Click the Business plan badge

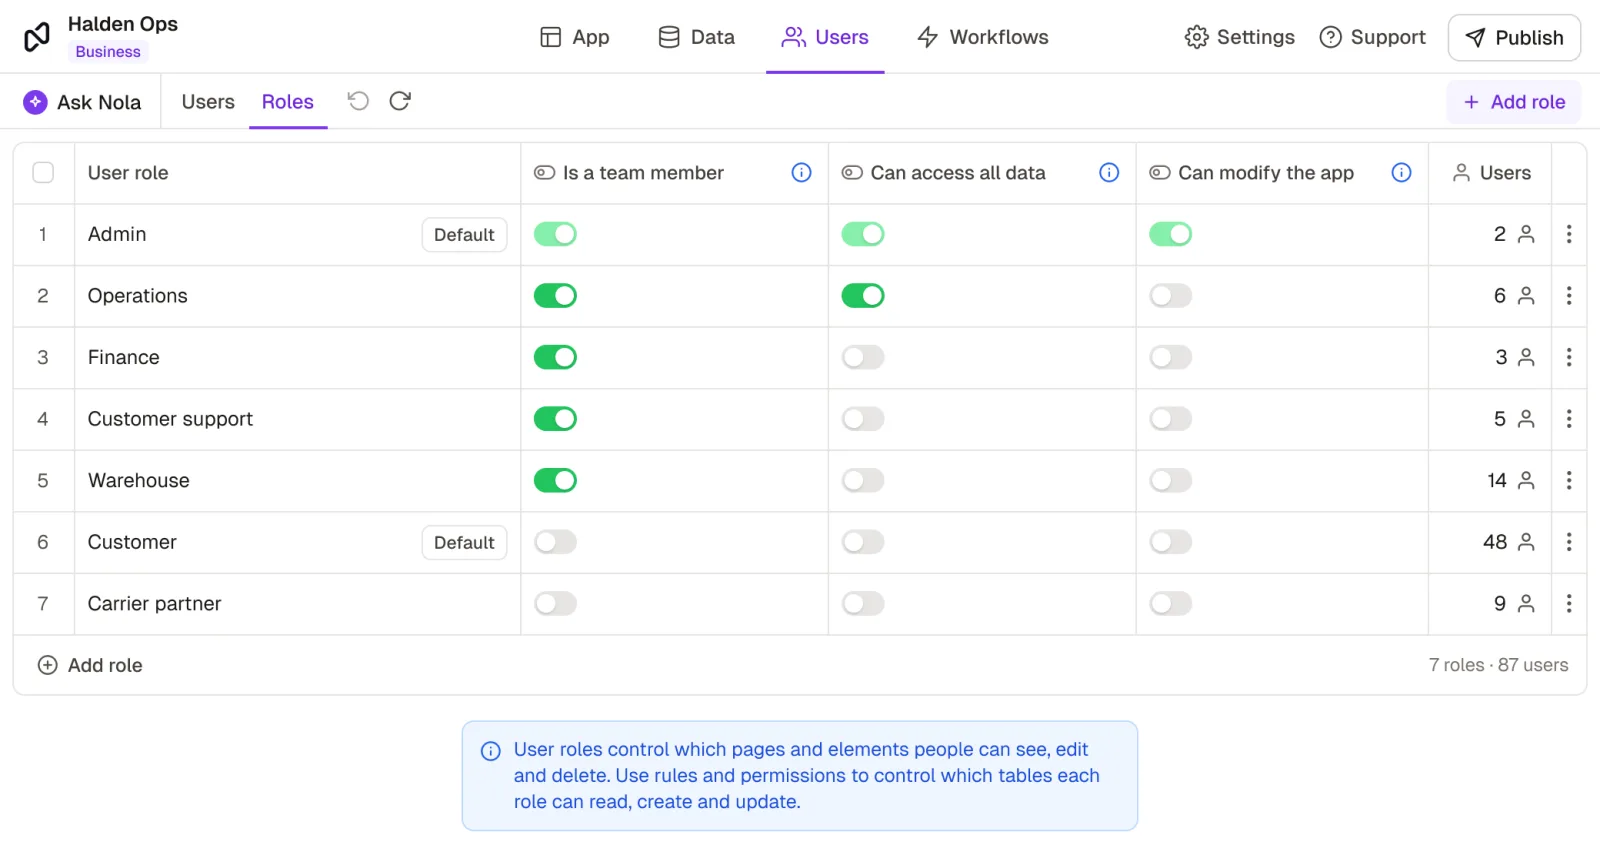click(108, 52)
